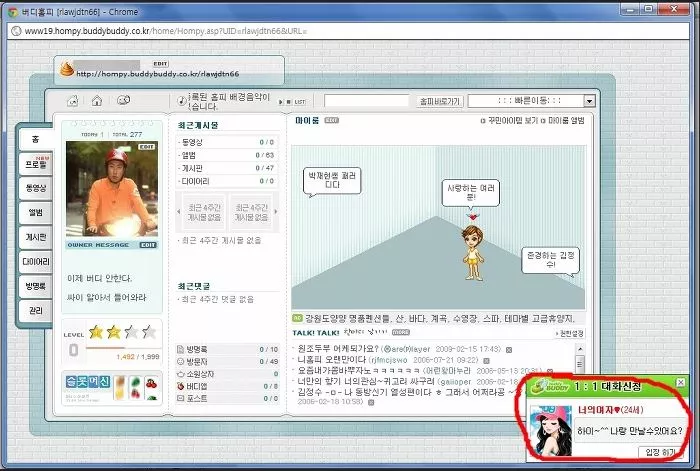Screen dimensions: 700x471
Task: Click the Buddy logo in the chat popup header
Action: [550, 386]
